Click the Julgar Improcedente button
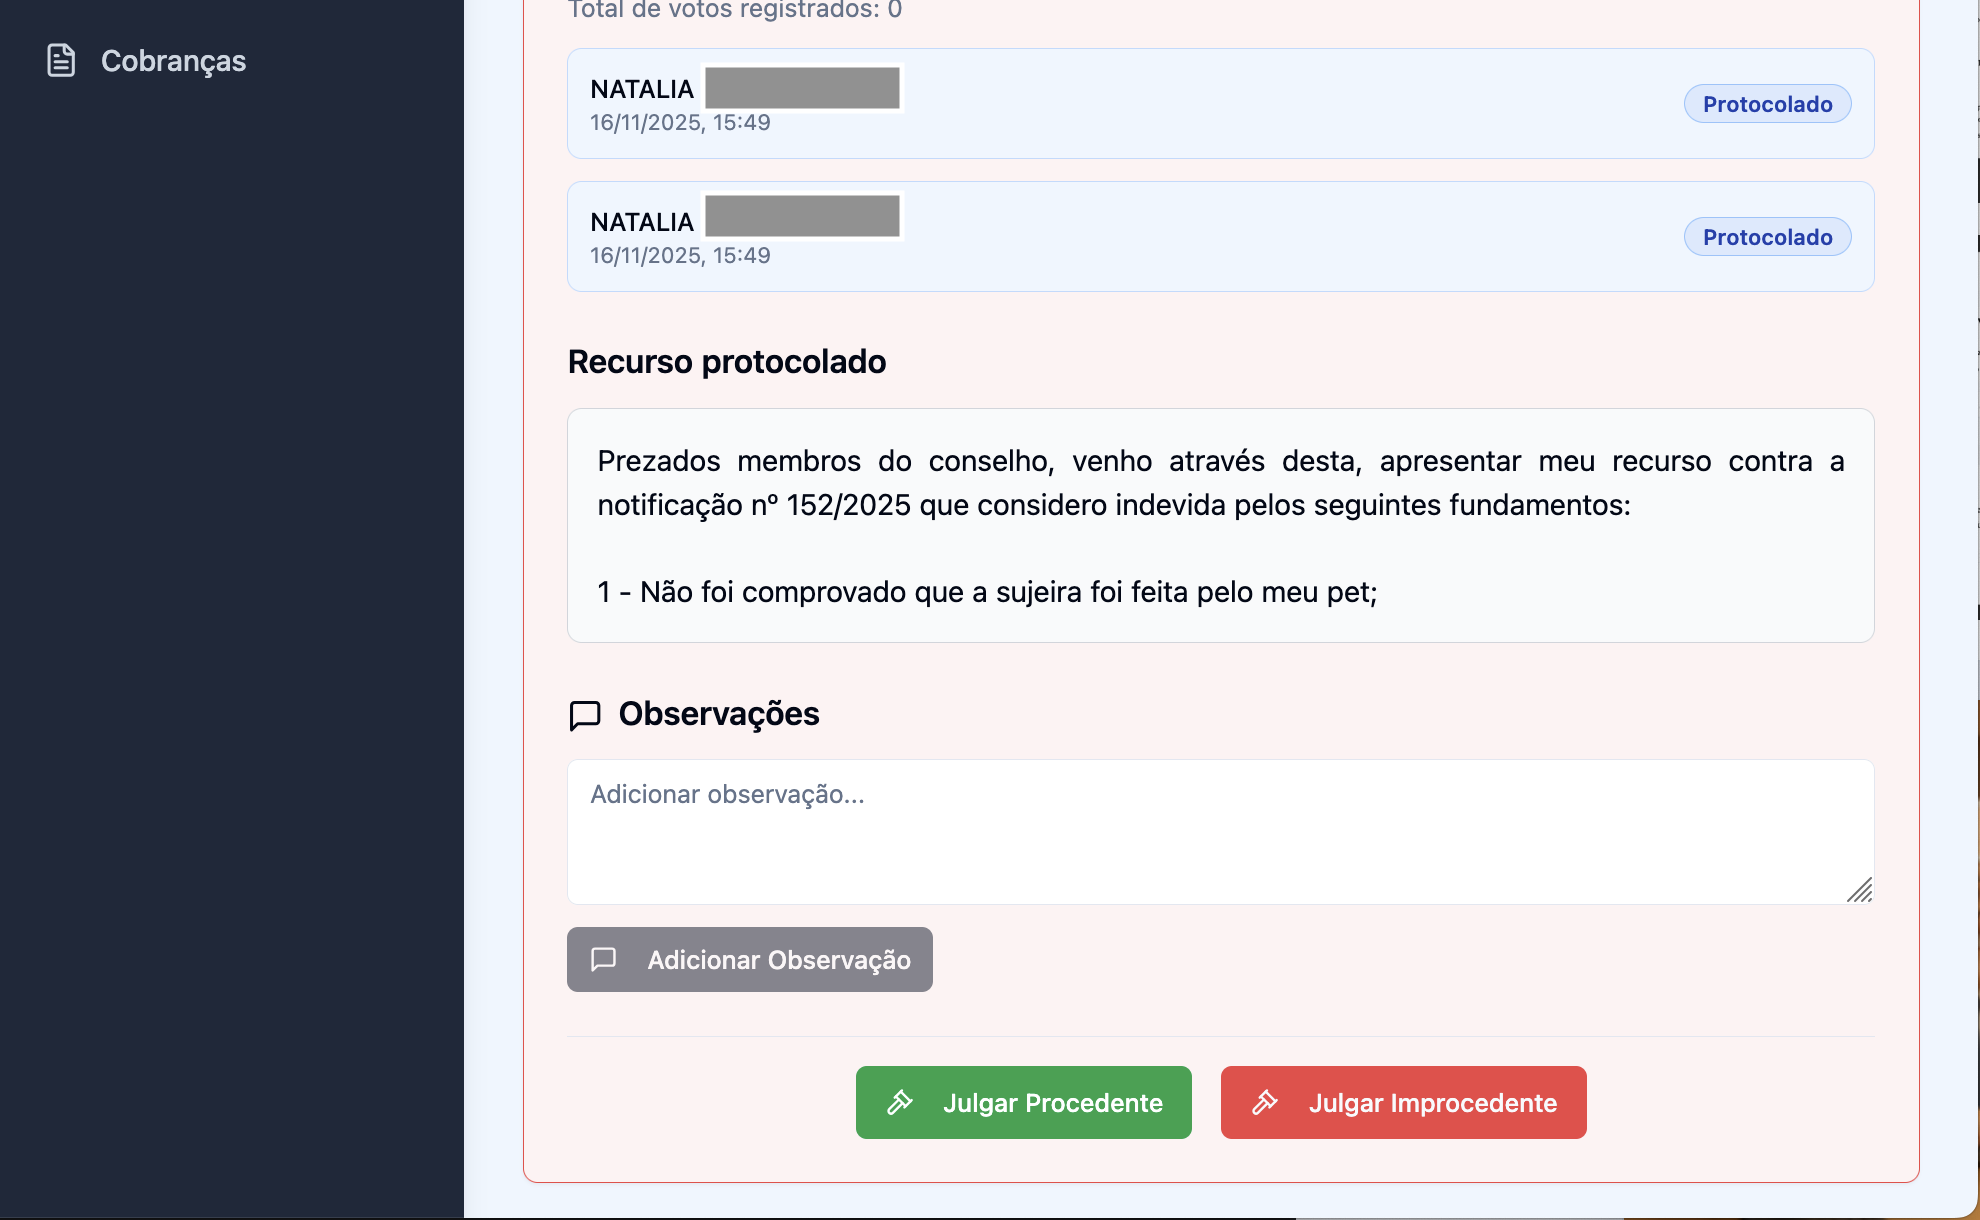This screenshot has height=1220, width=1980. 1403,1102
